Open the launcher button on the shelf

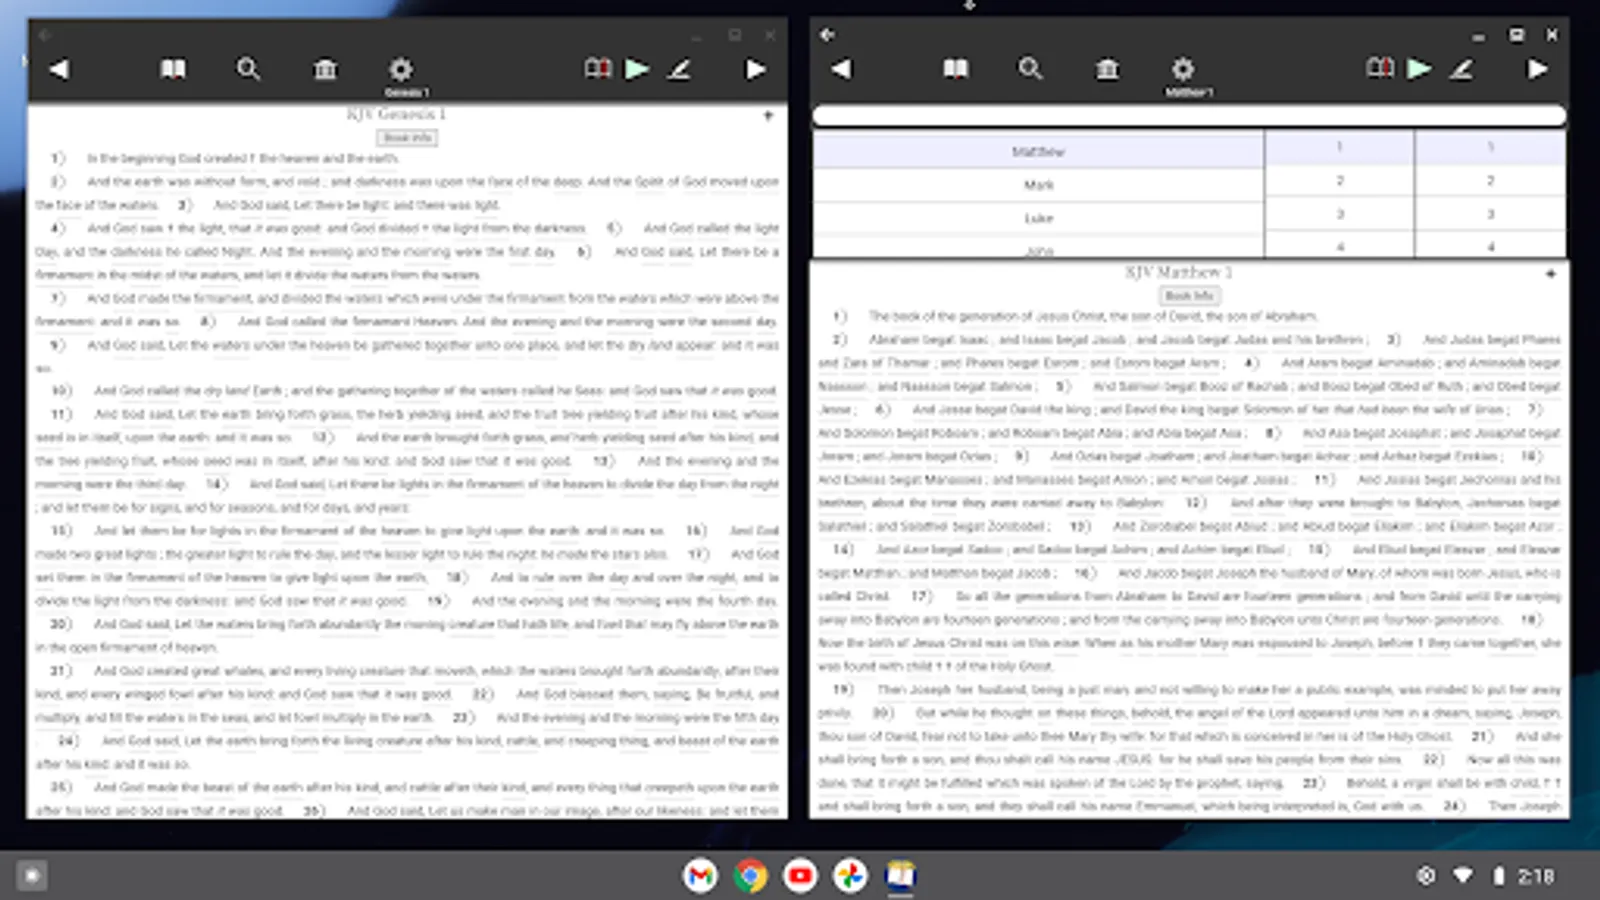(32, 876)
